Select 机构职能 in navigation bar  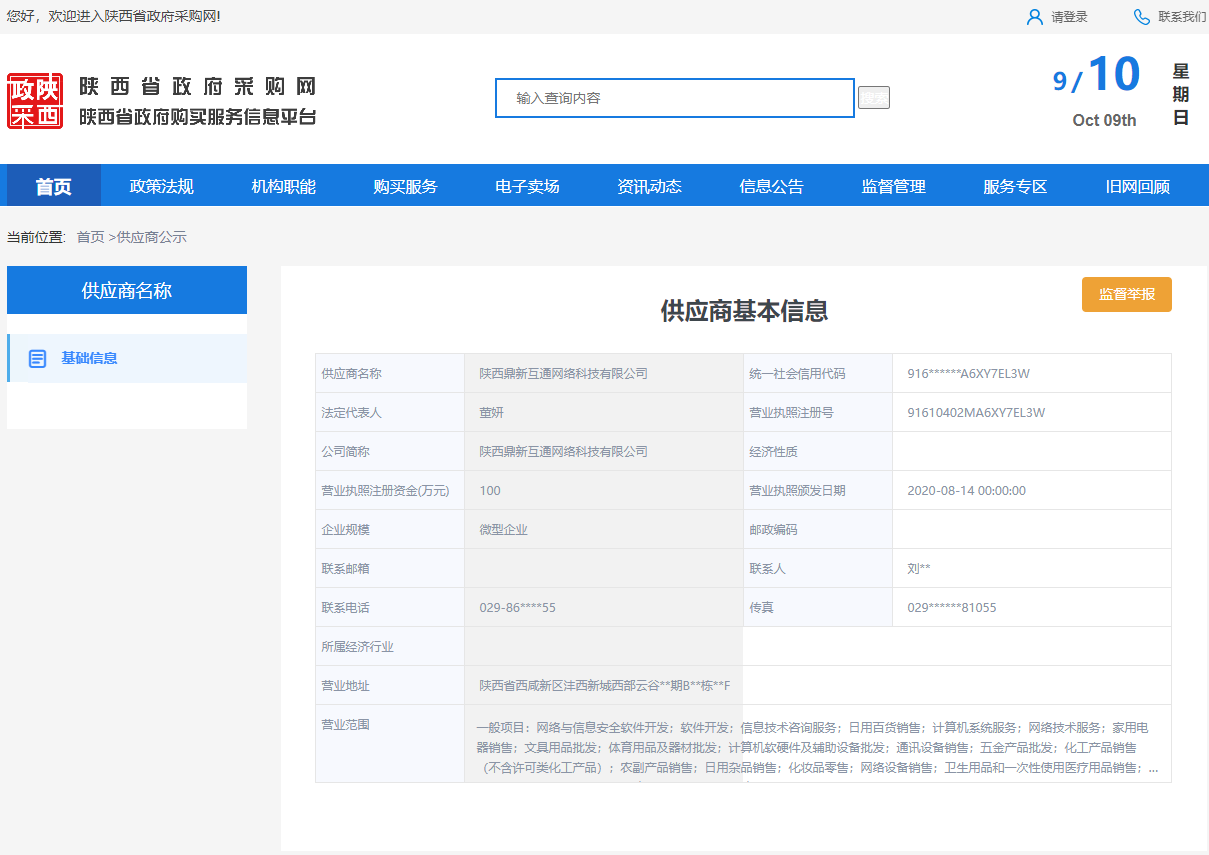click(x=284, y=186)
